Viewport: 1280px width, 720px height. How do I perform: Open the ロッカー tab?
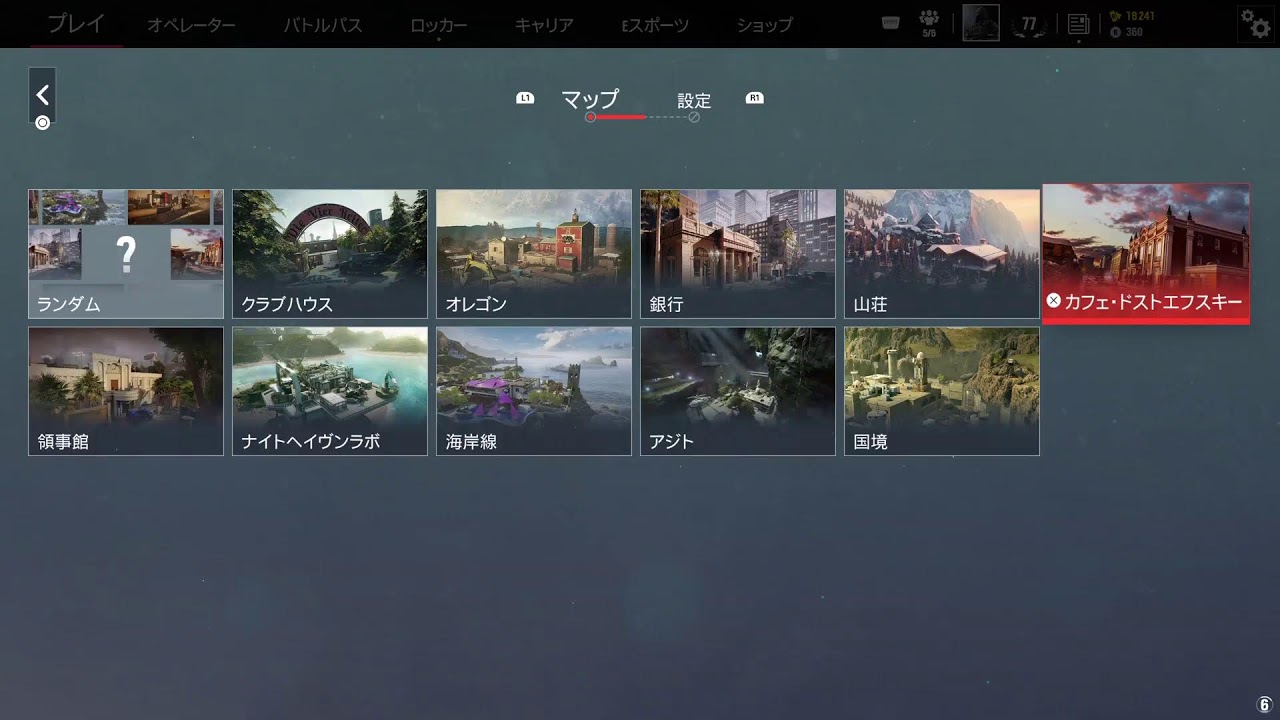(439, 25)
